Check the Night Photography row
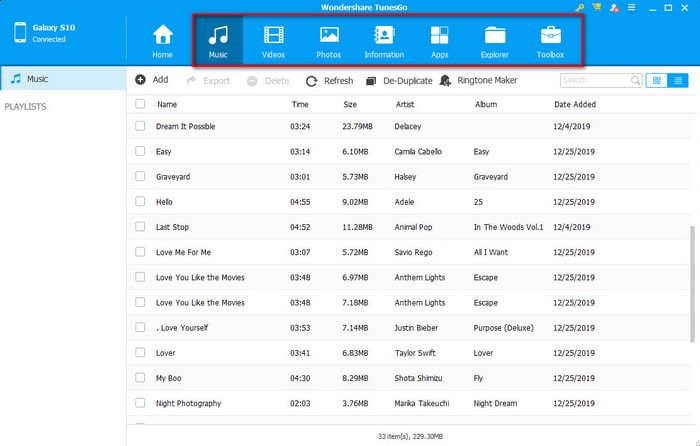Viewport: 700px width, 446px height. pos(140,403)
